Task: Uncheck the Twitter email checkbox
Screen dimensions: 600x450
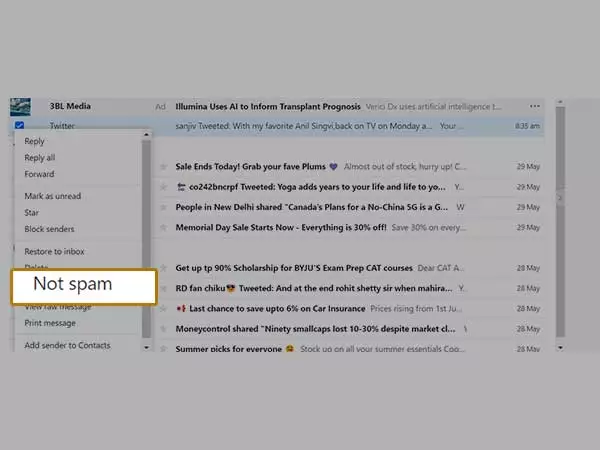Action: click(x=20, y=125)
